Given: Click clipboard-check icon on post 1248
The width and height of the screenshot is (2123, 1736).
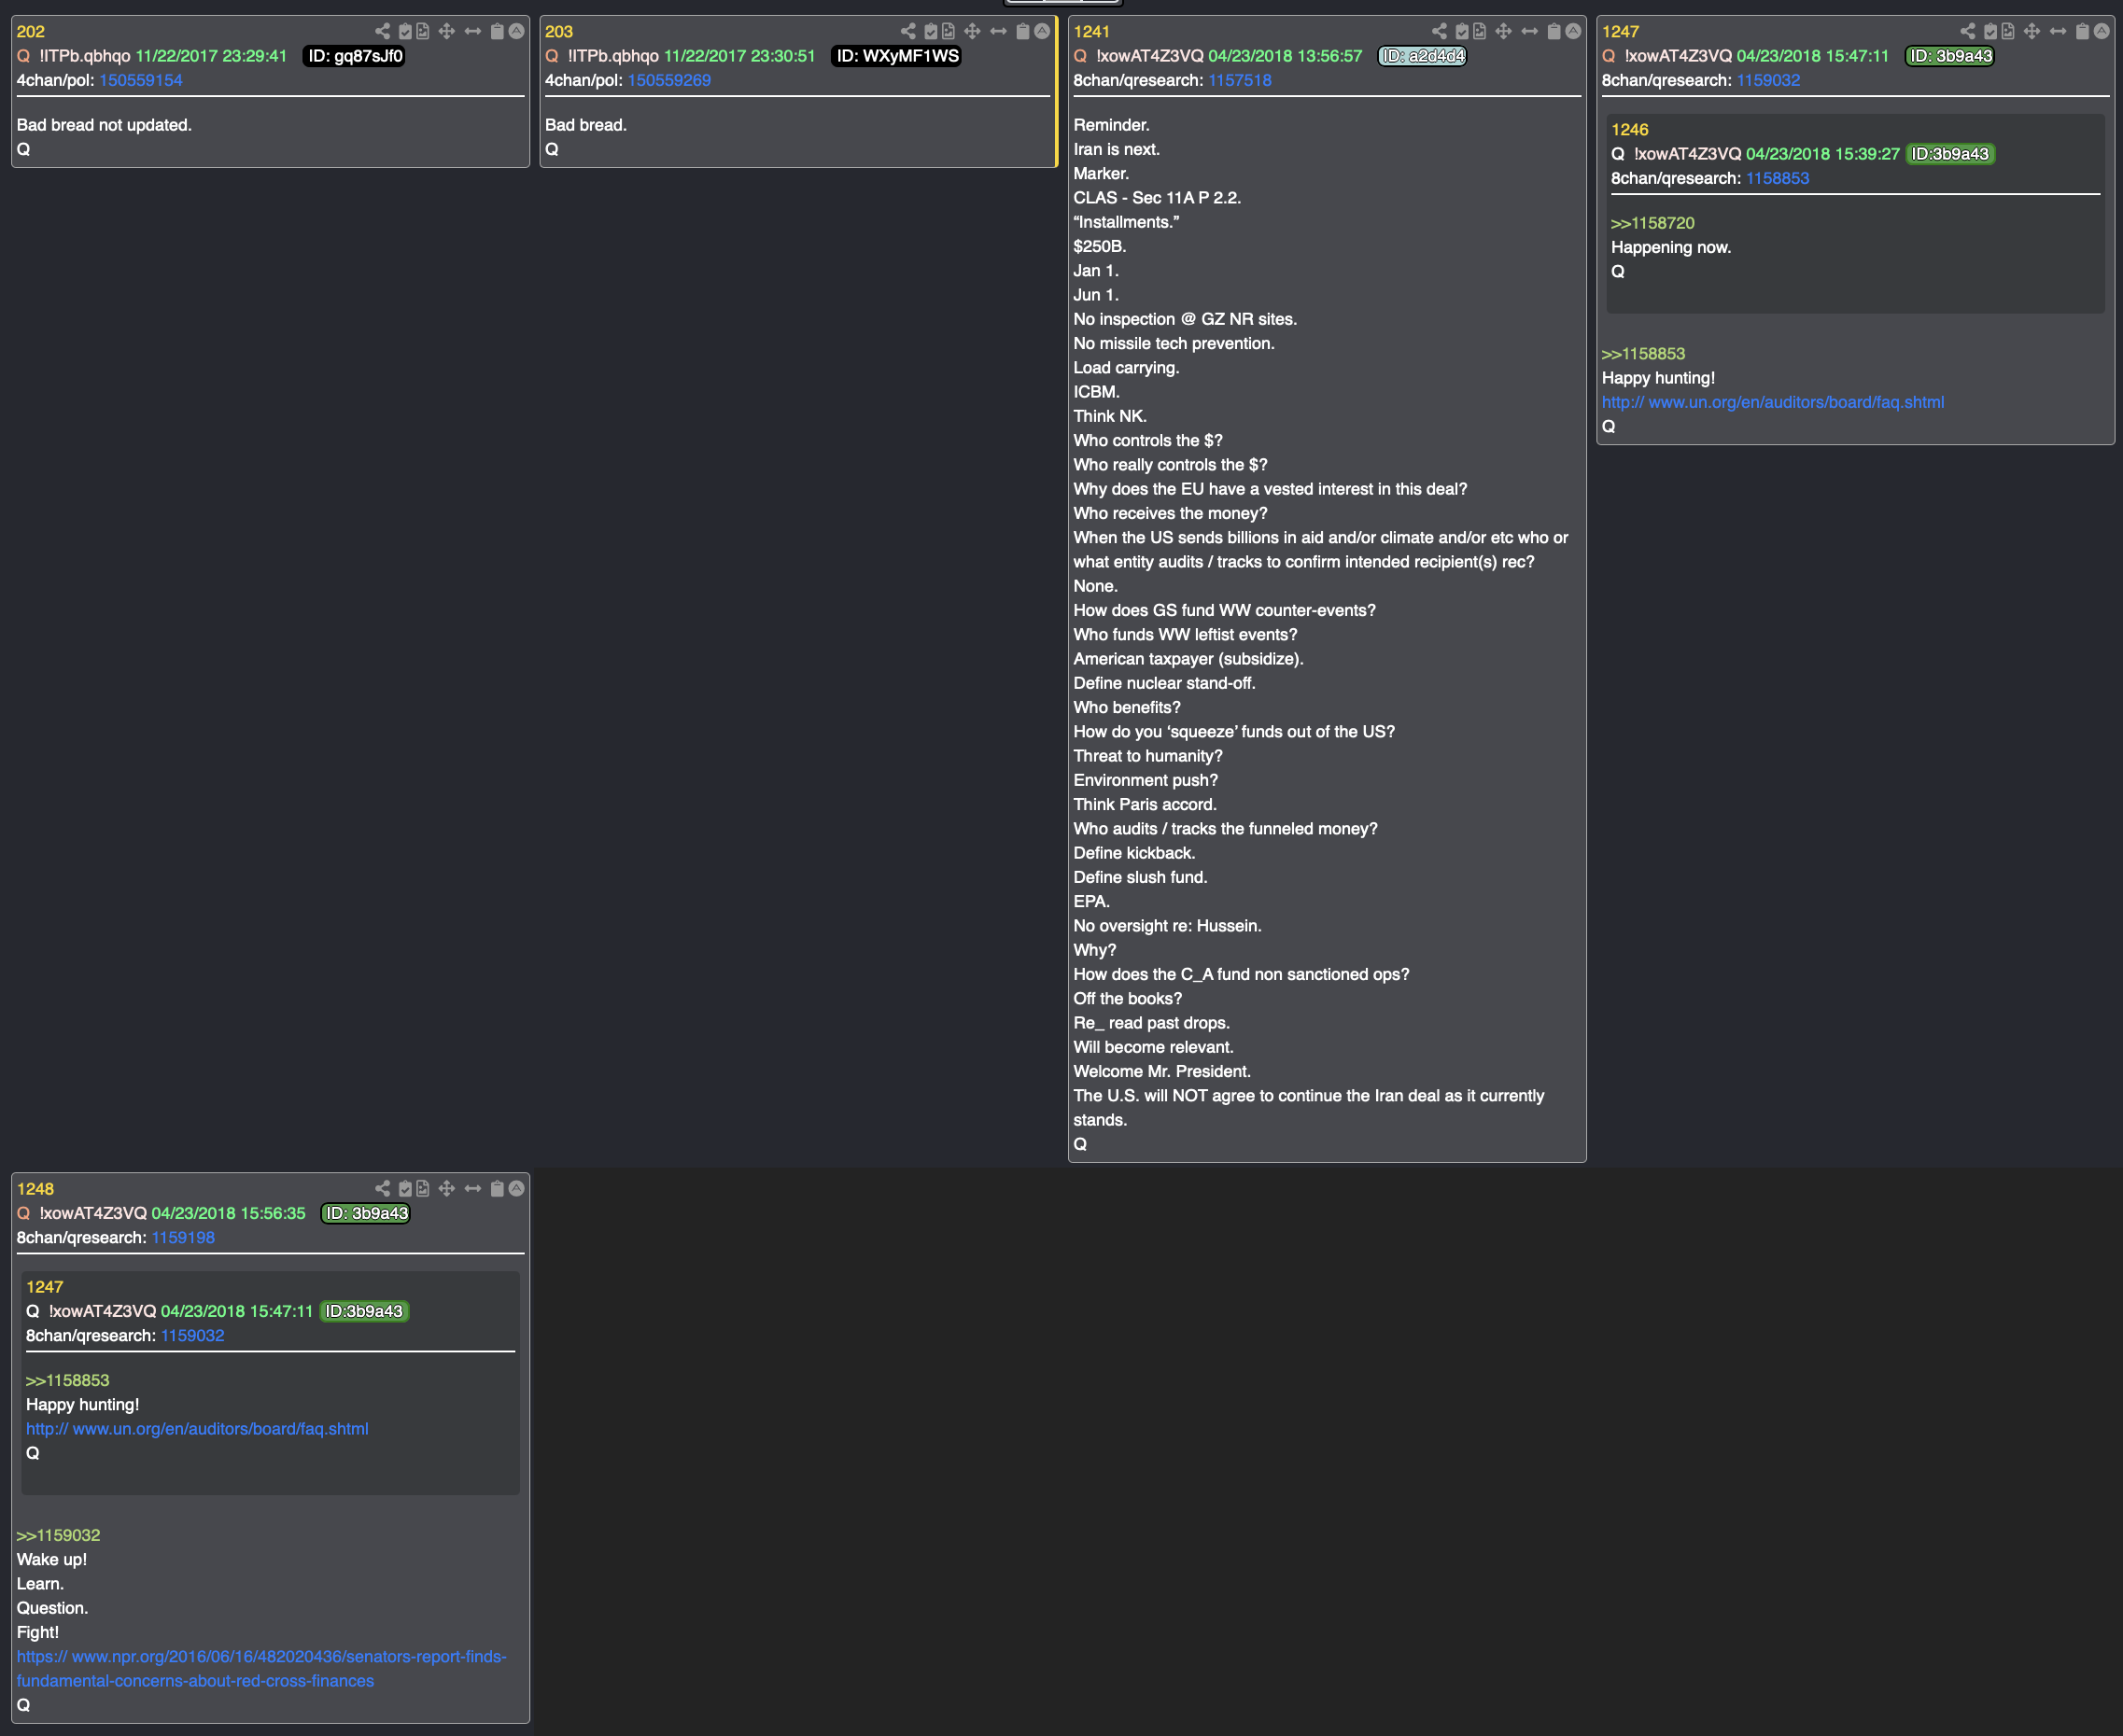Looking at the screenshot, I should point(405,1188).
